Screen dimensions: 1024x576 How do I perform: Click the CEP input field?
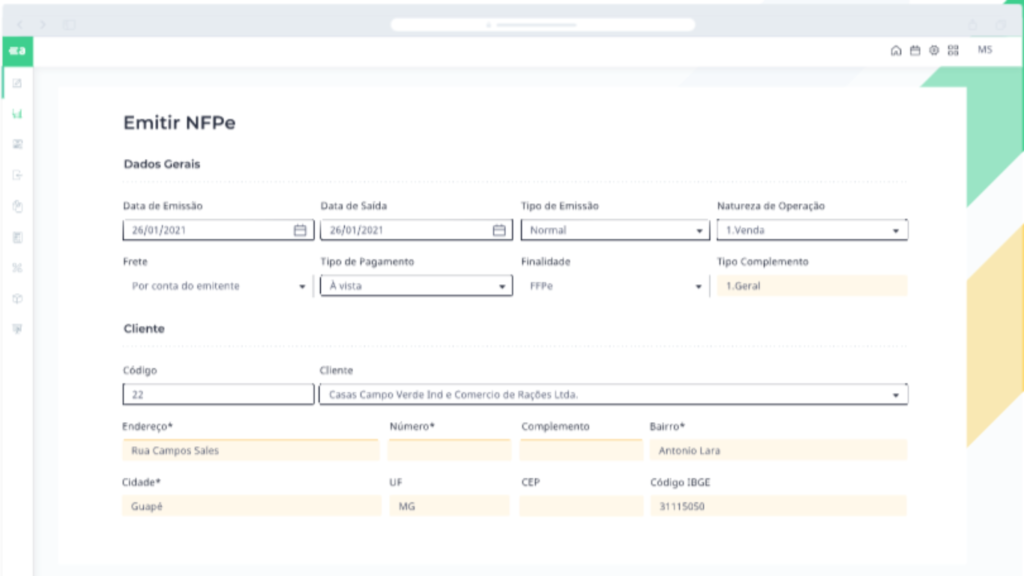coord(580,507)
